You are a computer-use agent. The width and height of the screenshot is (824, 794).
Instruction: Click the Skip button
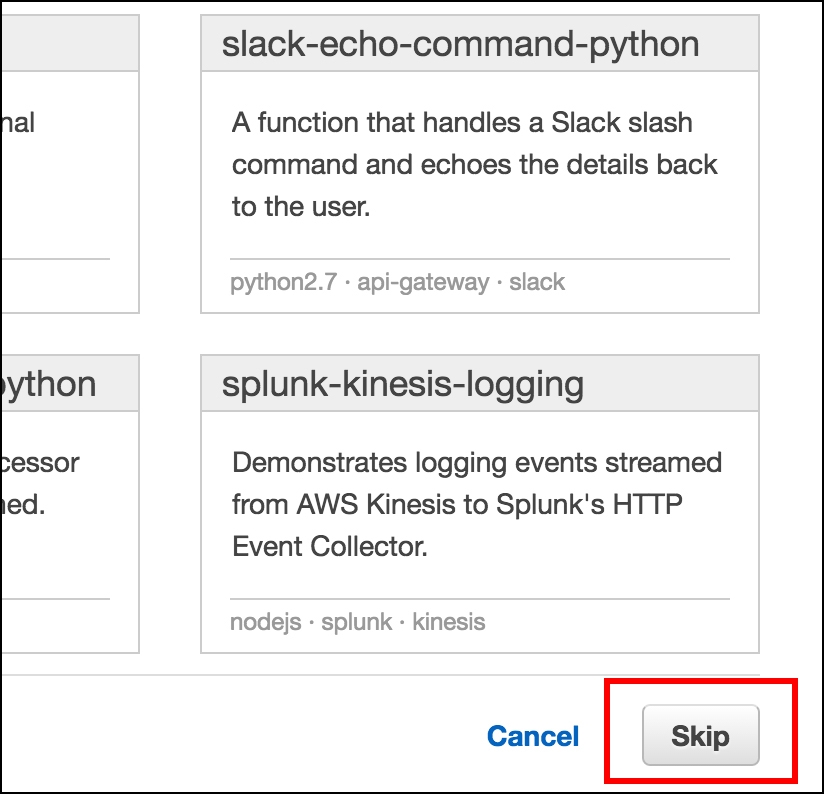pyautogui.click(x=700, y=737)
